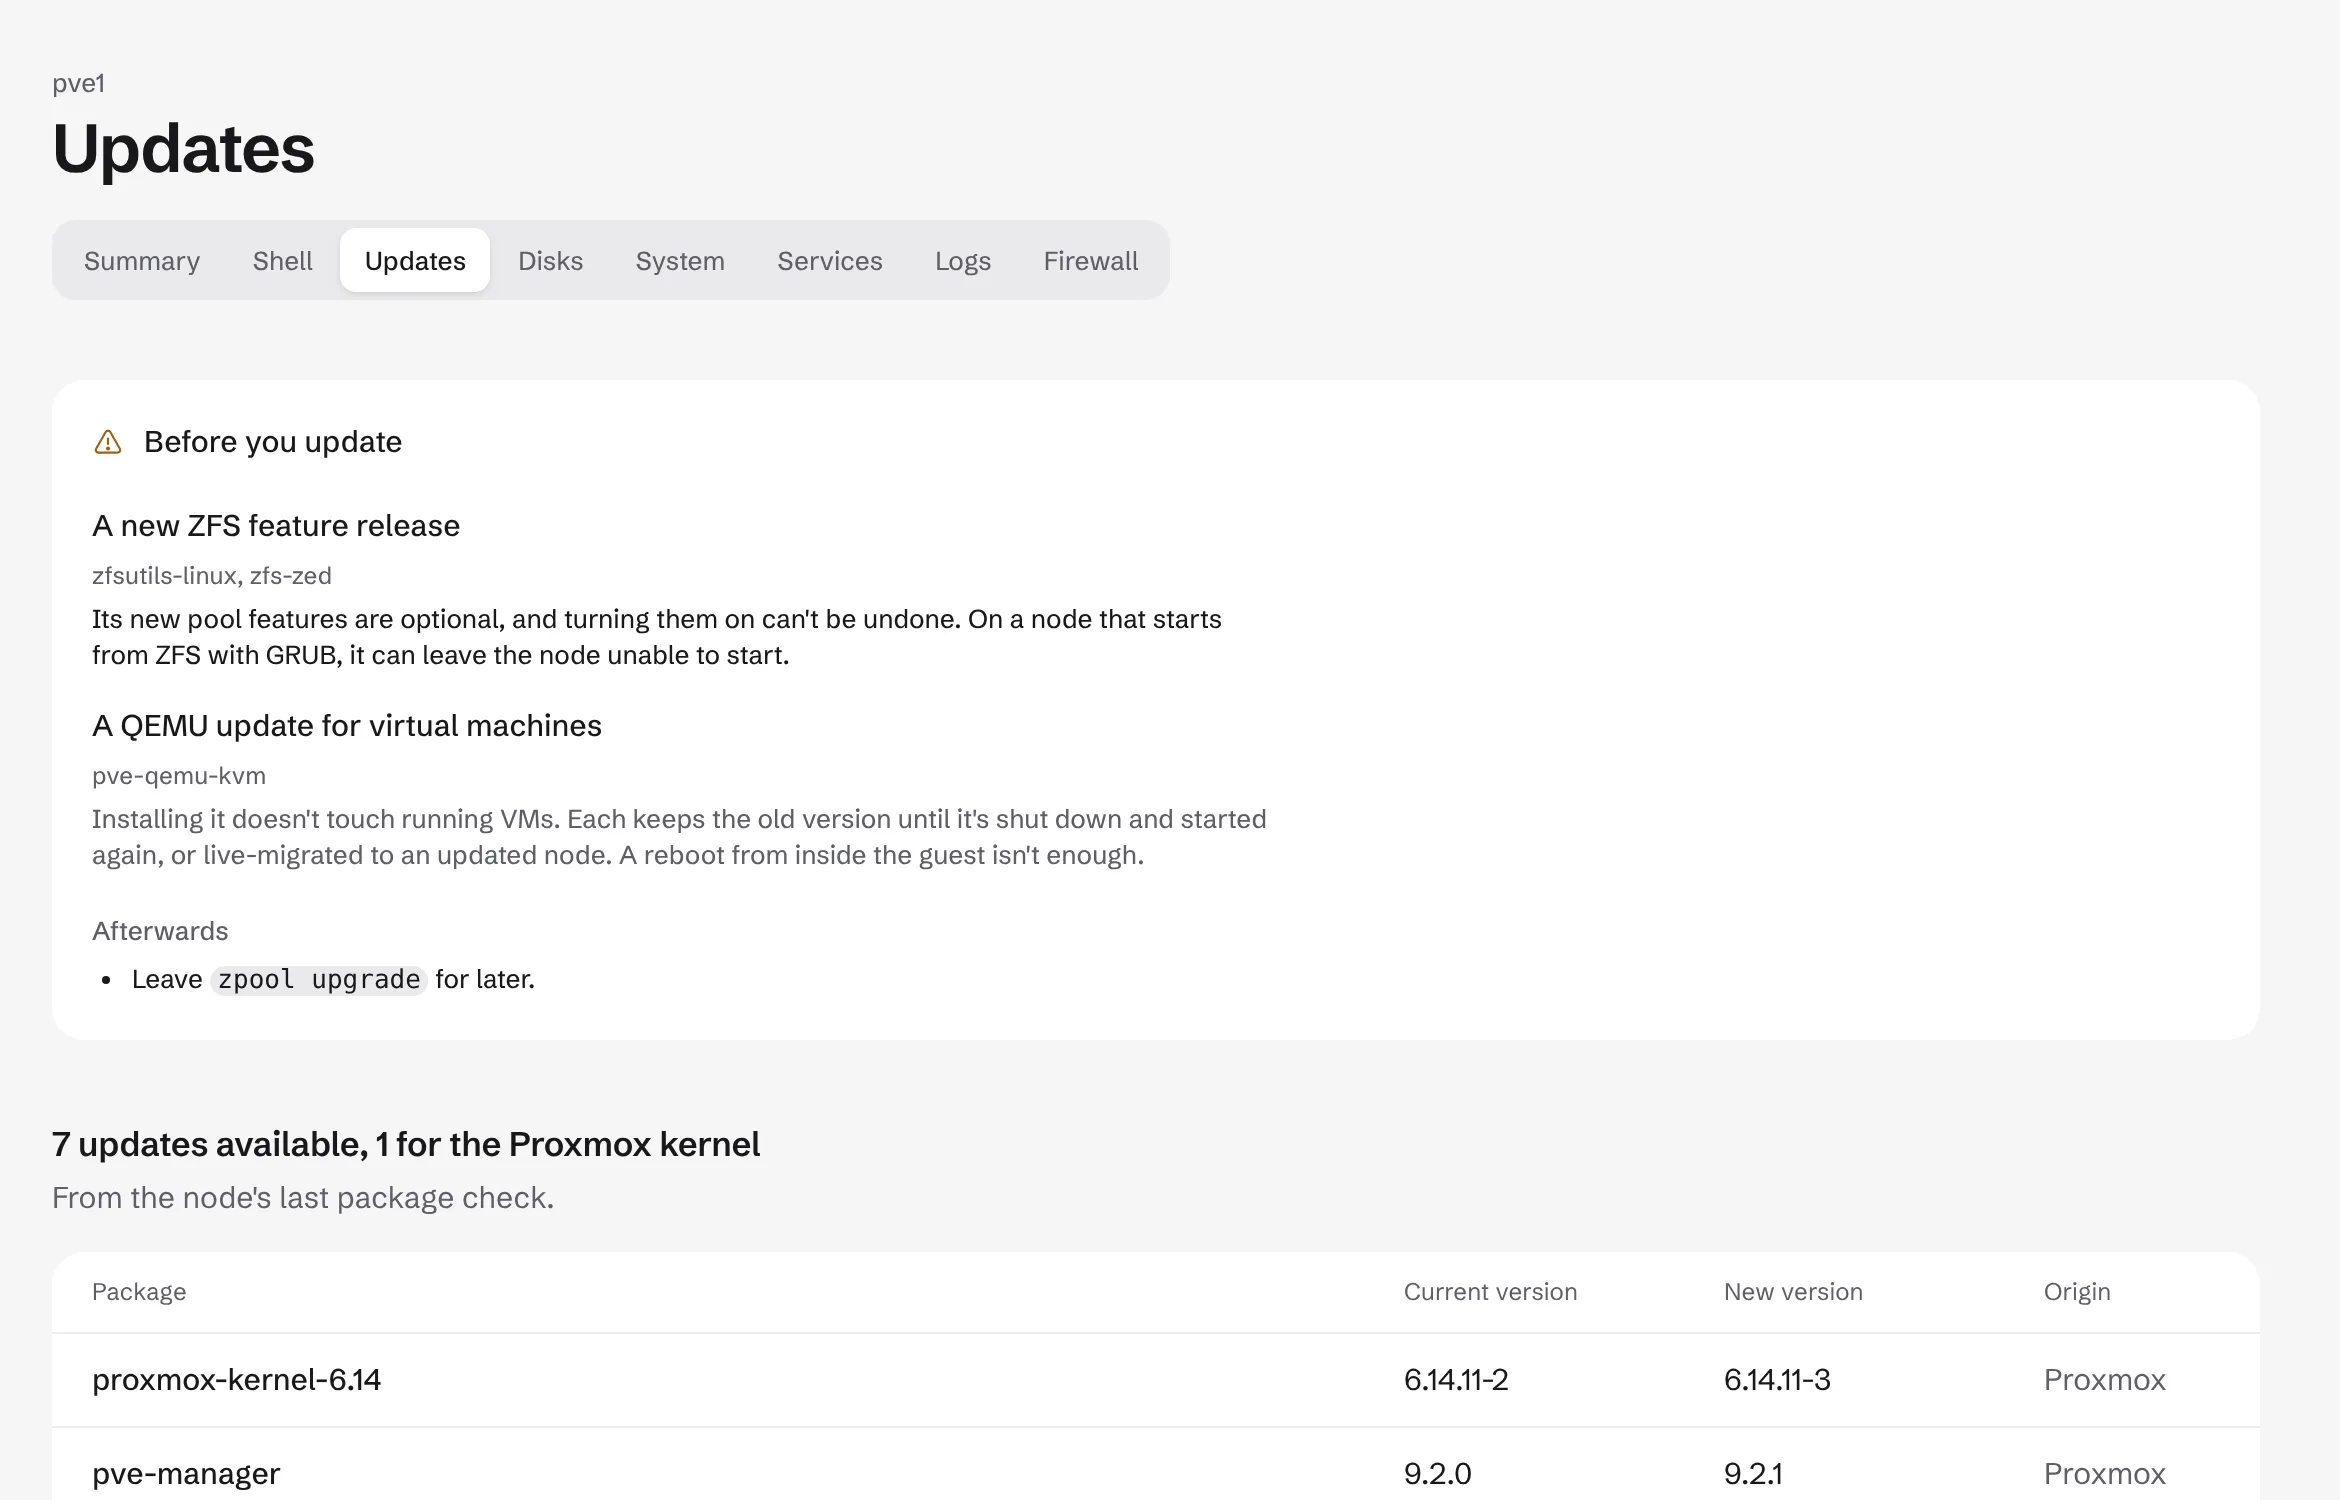Click the 'Before you update' heading
Image resolution: width=2340 pixels, height=1500 pixels.
point(273,442)
